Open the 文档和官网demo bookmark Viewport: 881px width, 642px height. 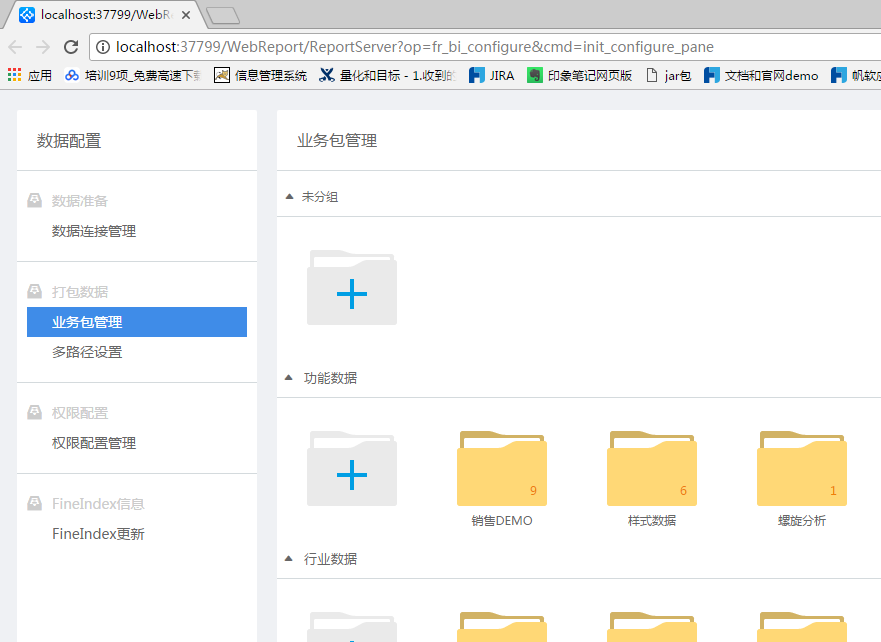[761, 75]
